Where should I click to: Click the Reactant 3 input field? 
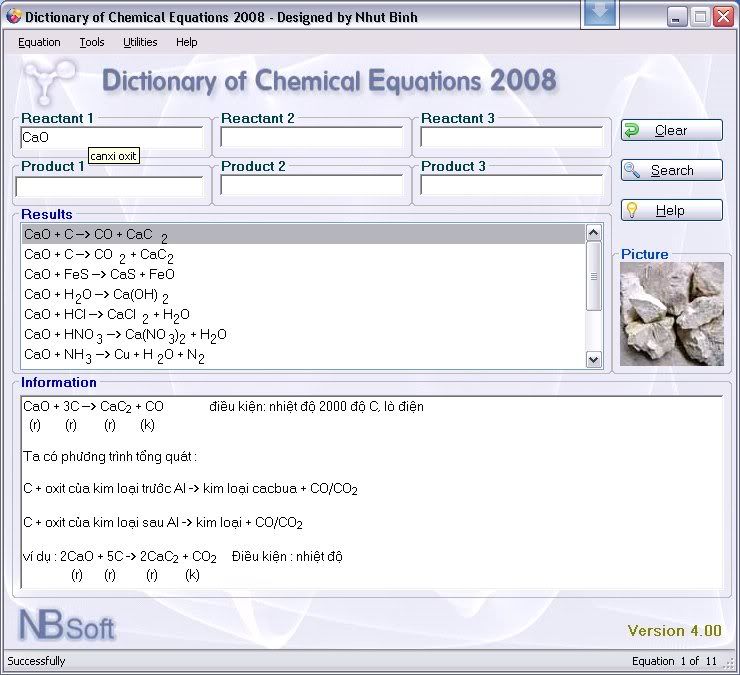coord(512,137)
